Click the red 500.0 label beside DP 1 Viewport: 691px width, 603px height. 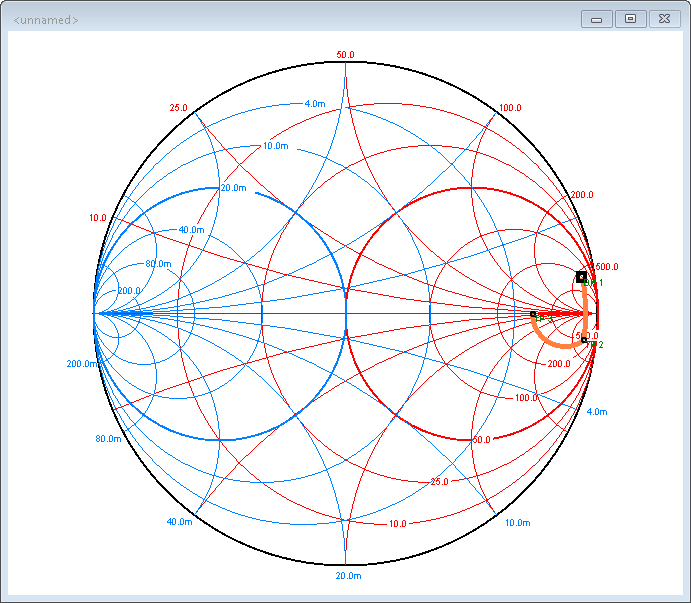click(607, 267)
